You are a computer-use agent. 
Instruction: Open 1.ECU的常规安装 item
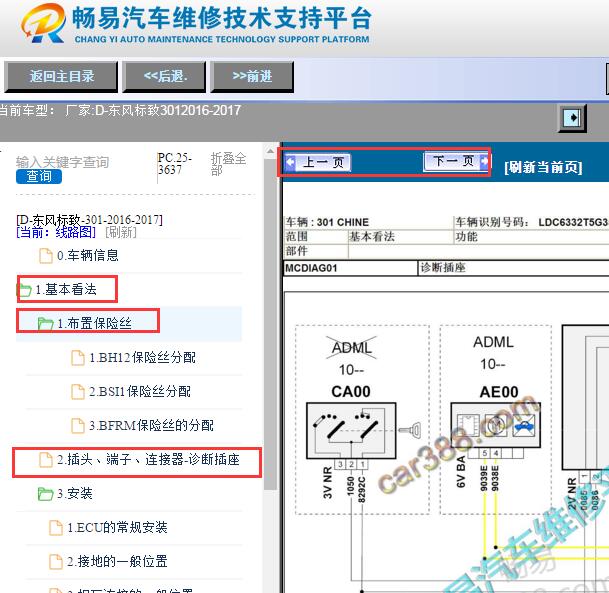click(117, 527)
